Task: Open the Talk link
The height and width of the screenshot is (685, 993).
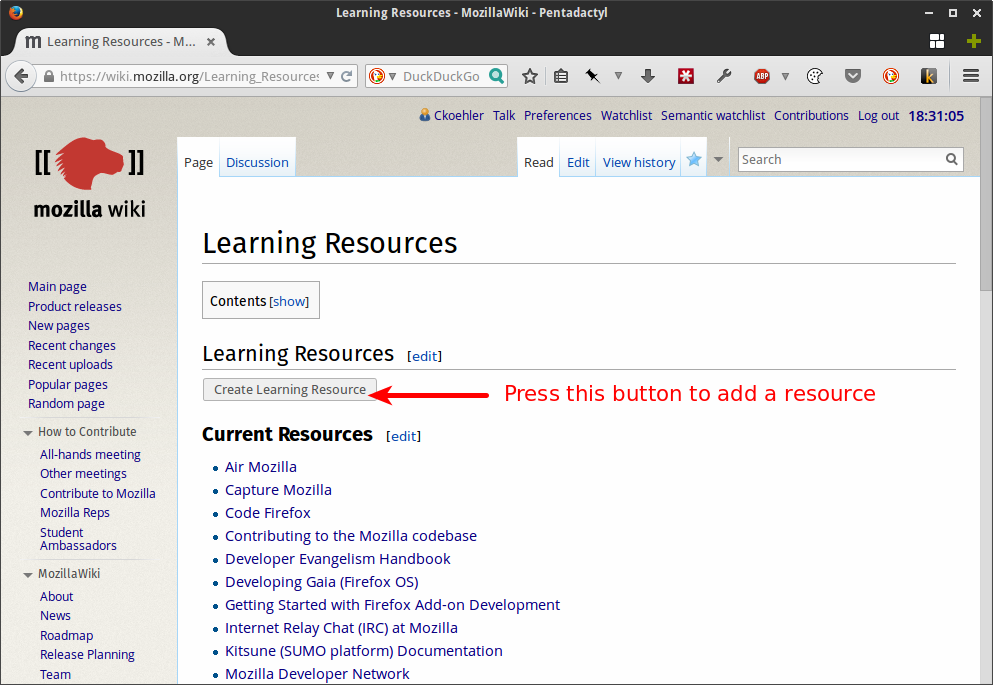Action: click(x=504, y=116)
